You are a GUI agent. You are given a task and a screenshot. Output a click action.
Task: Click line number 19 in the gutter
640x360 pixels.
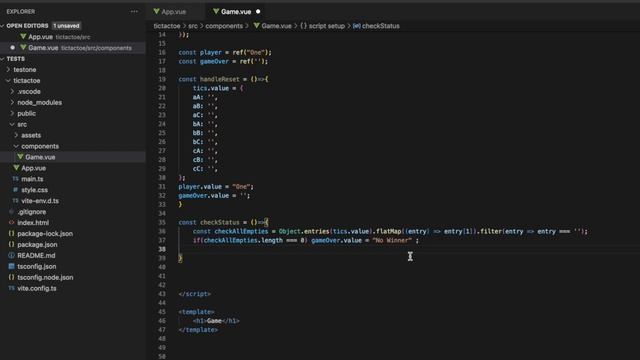click(x=162, y=79)
